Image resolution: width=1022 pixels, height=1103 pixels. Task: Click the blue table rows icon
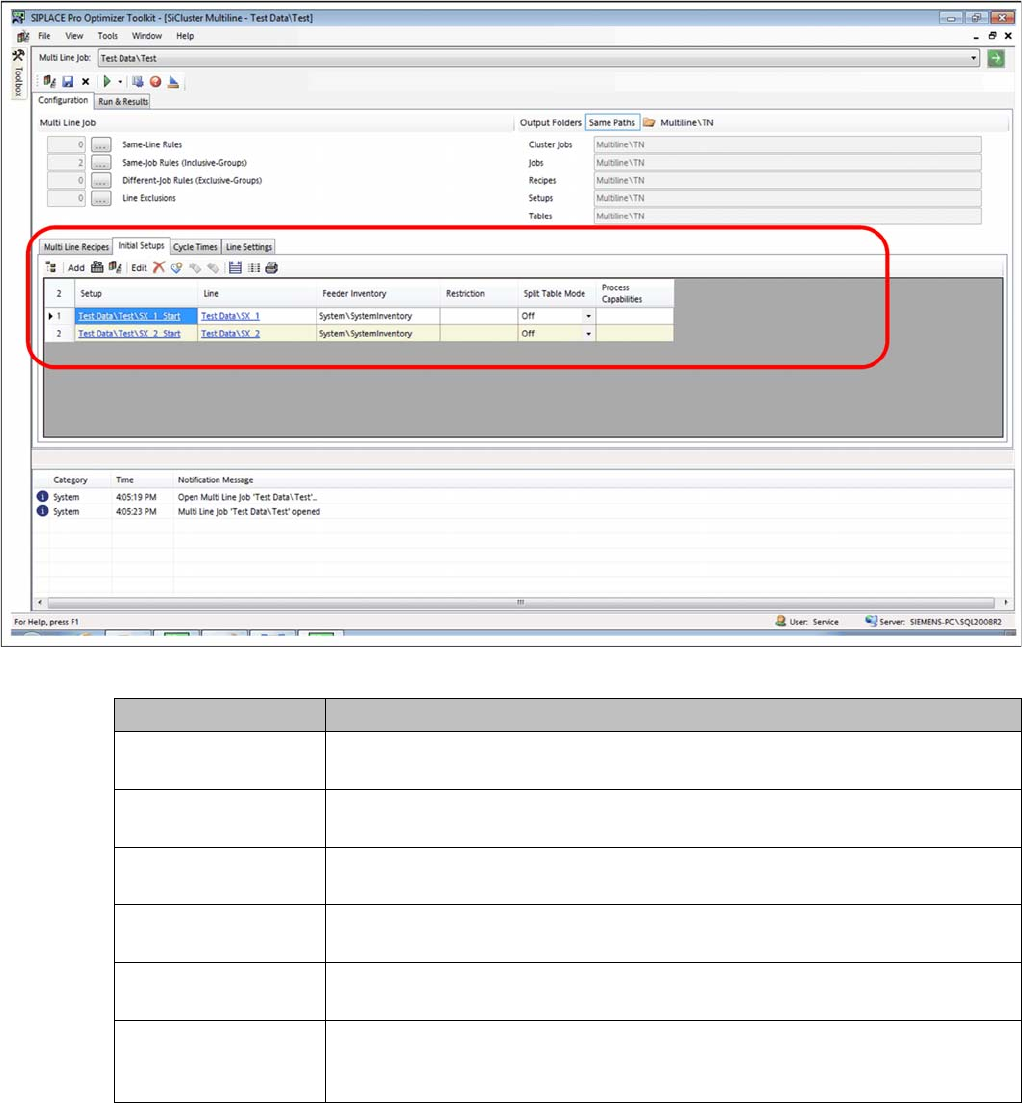pyautogui.click(x=235, y=267)
